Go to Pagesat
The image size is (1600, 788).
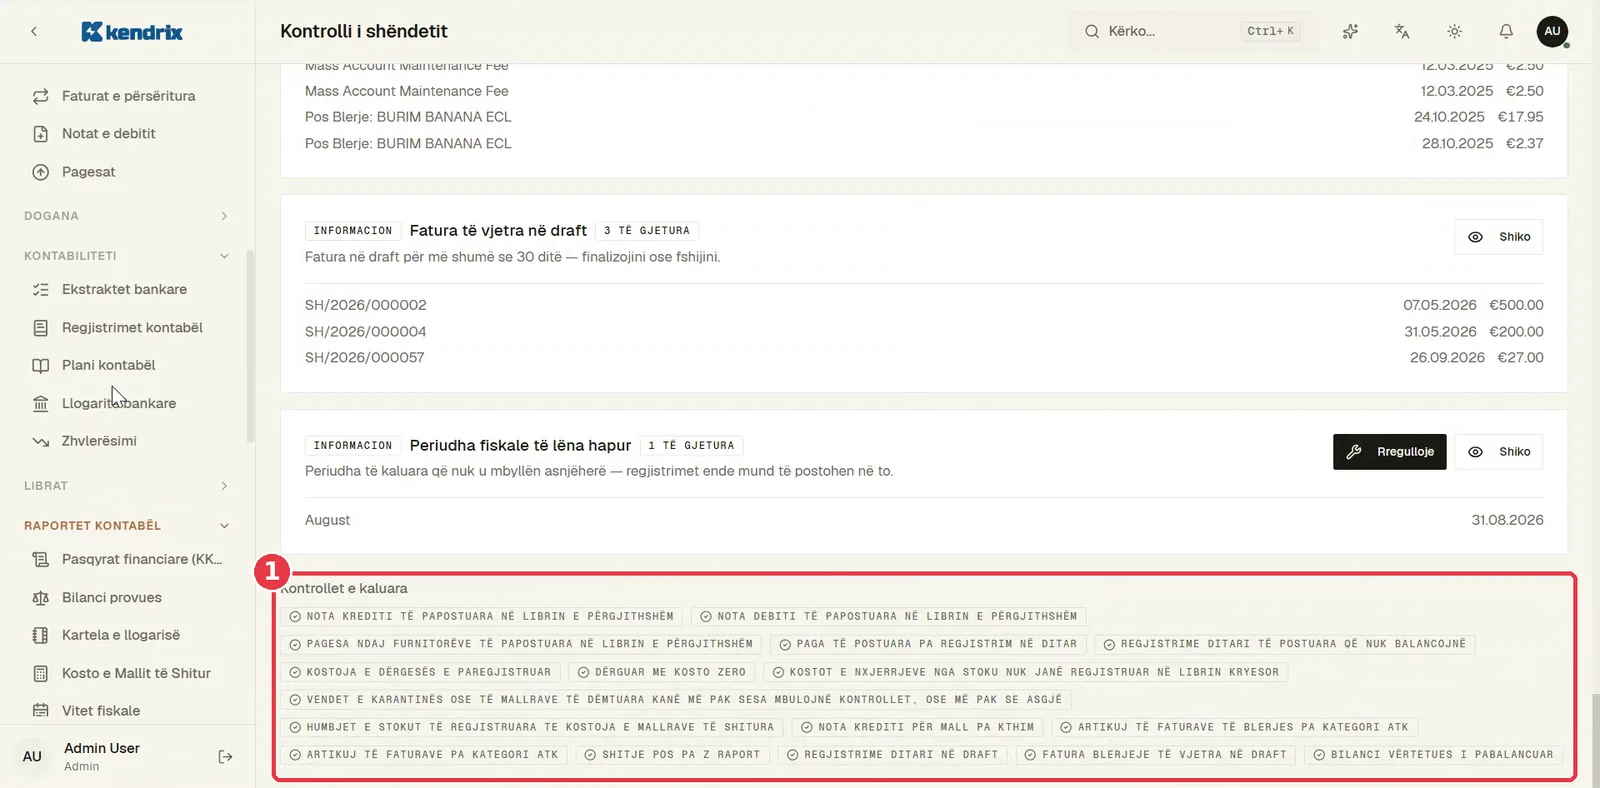88,172
